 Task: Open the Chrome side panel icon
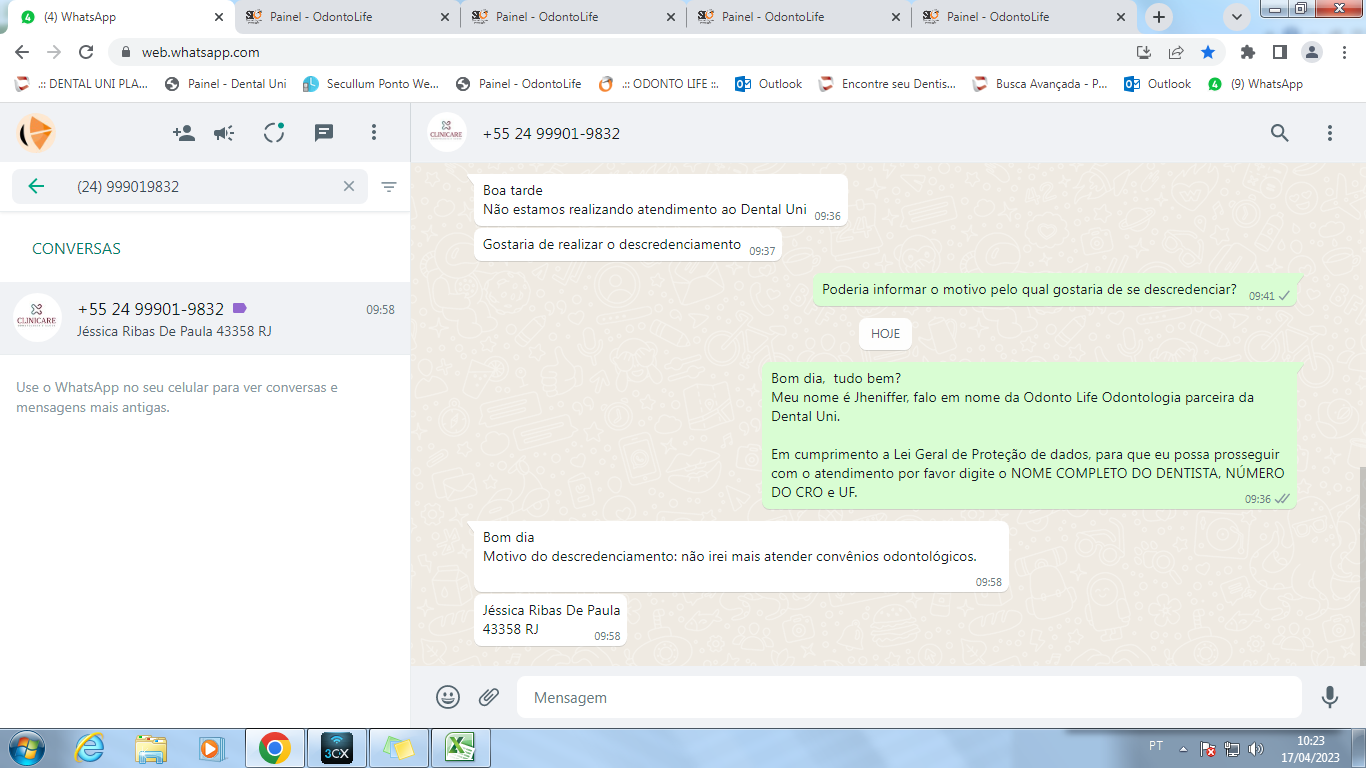[1279, 52]
